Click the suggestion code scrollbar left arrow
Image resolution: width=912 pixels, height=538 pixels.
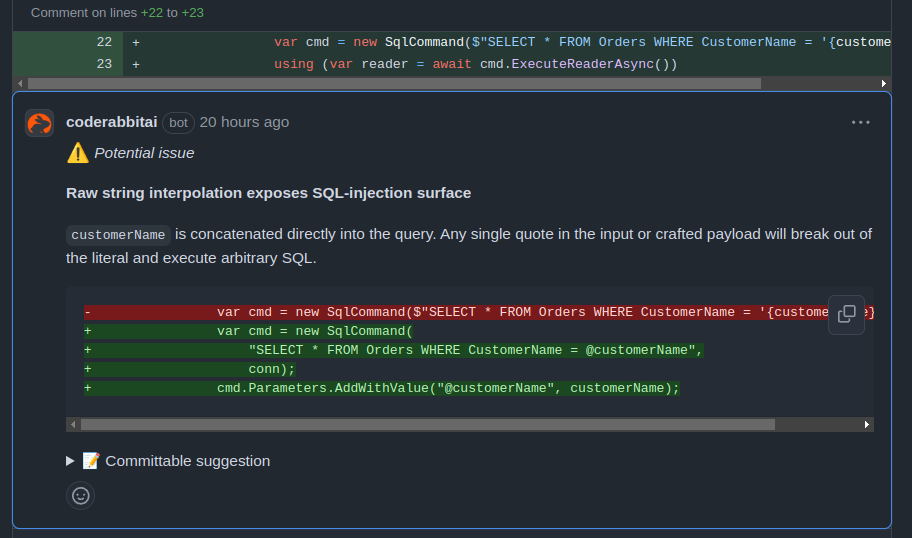pos(73,425)
